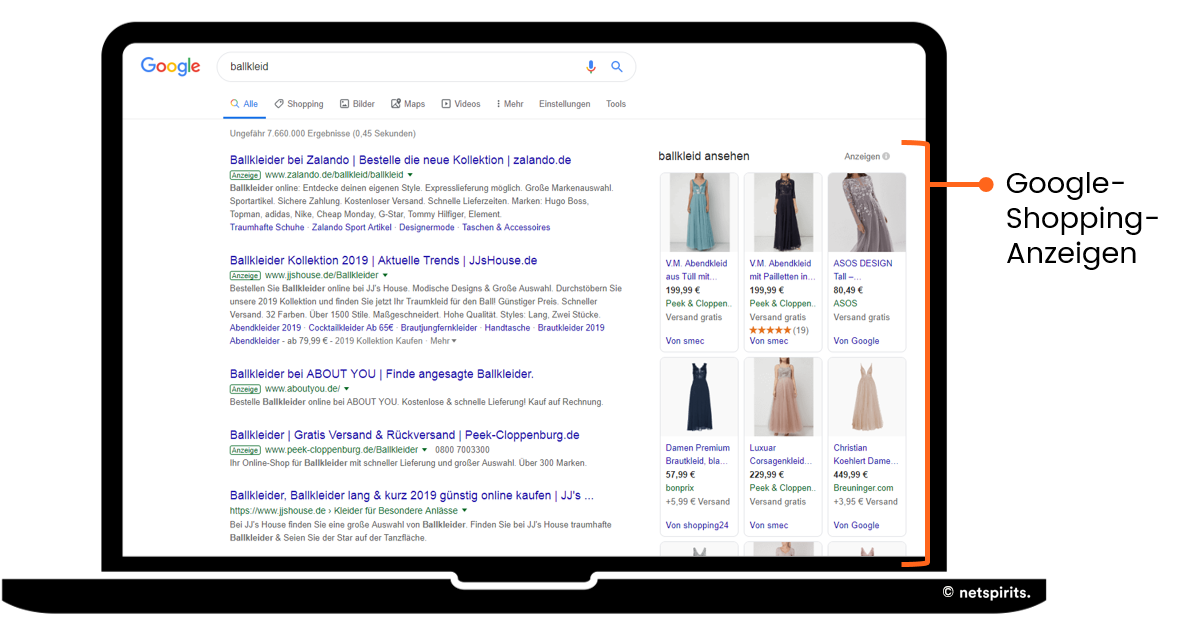The image size is (1182, 632).
Task: Open the Tools menu
Action: (616, 104)
